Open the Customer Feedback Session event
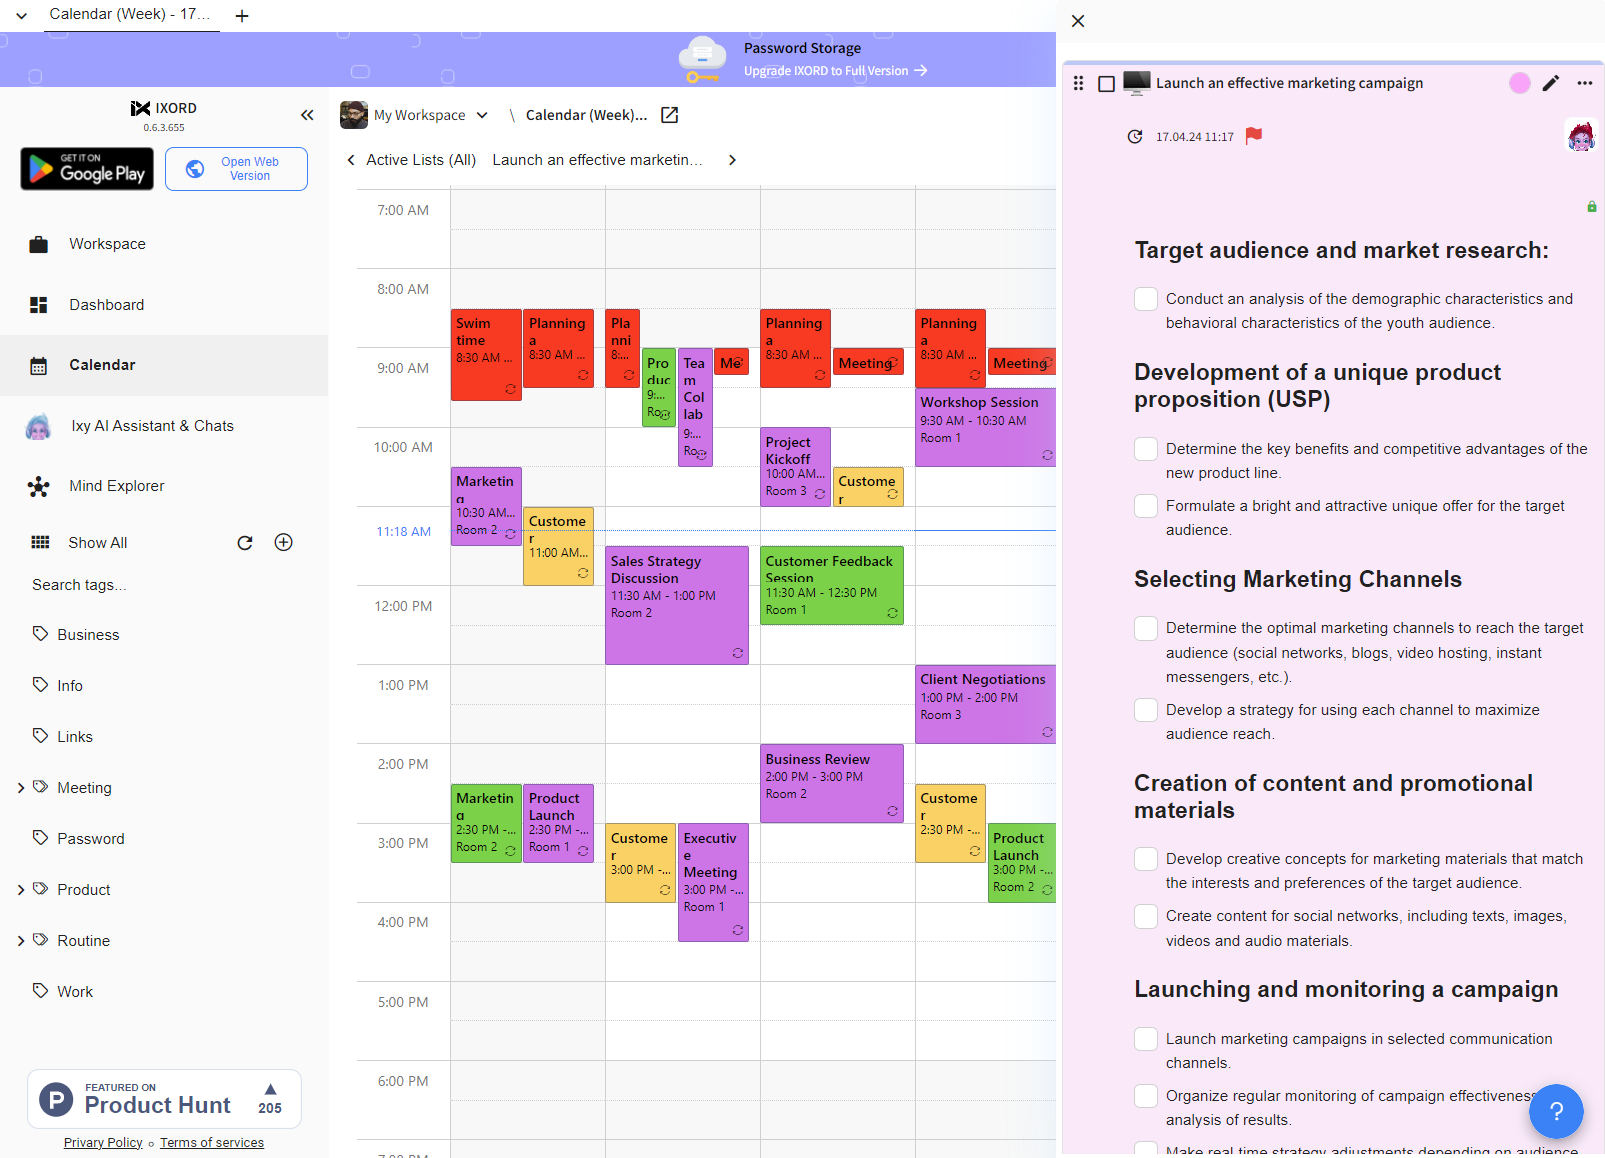Image resolution: width=1605 pixels, height=1158 pixels. (832, 585)
